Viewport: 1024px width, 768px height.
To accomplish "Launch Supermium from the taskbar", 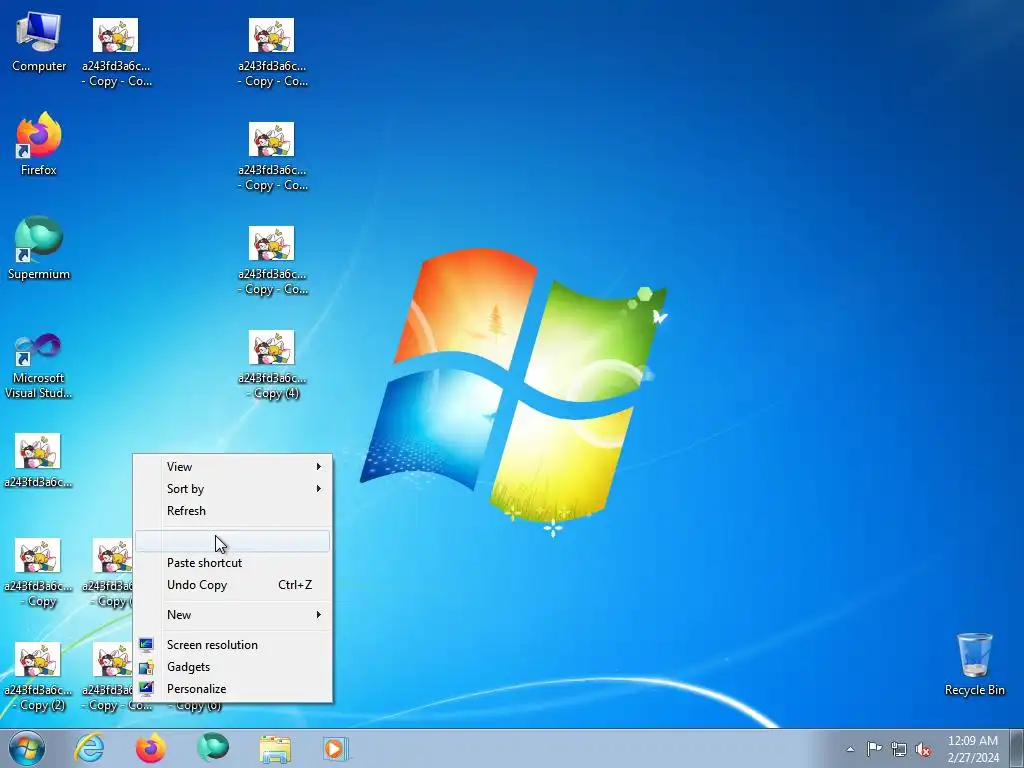I will 213,748.
